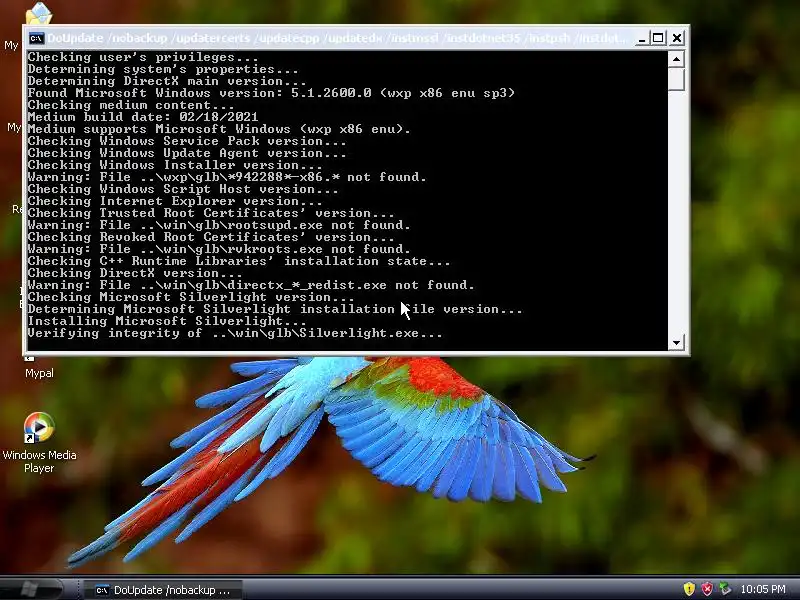Click 'Checking Internet Explorer version...' line
Image resolution: width=800 pixels, height=600 pixels.
[x=175, y=201]
